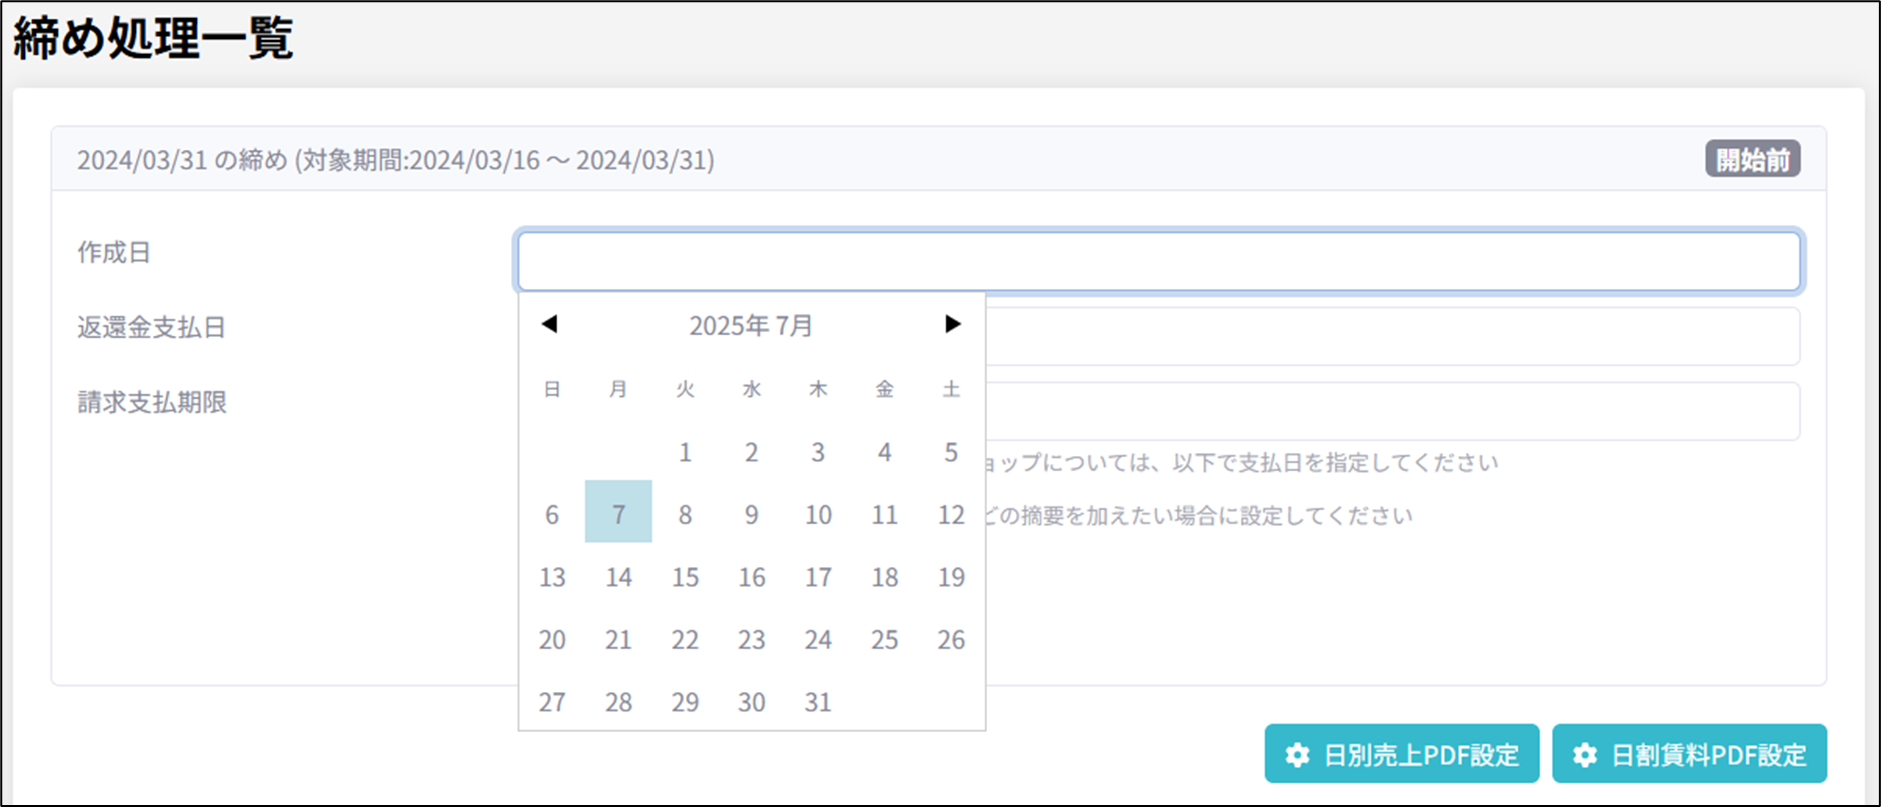Choose July 15 in the date picker
Image resolution: width=1881 pixels, height=807 pixels.
click(x=685, y=577)
